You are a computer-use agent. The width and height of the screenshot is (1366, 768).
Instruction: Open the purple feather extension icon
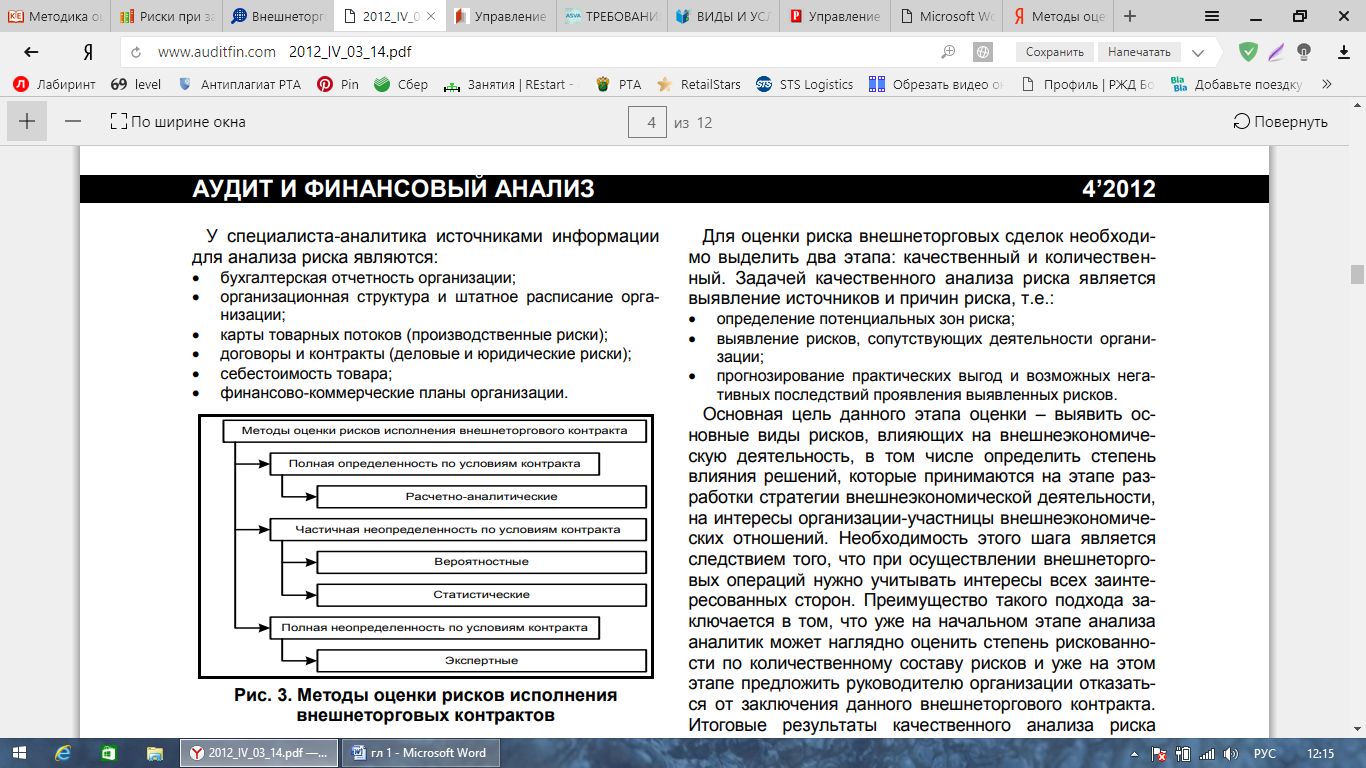(x=1276, y=52)
